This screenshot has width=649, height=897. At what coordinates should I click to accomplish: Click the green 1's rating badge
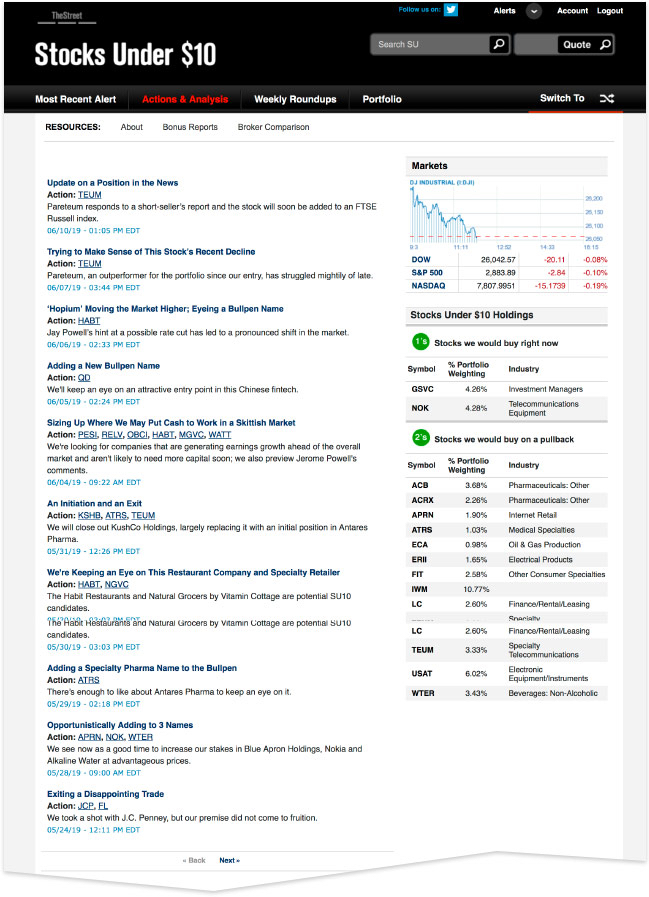coord(421,342)
